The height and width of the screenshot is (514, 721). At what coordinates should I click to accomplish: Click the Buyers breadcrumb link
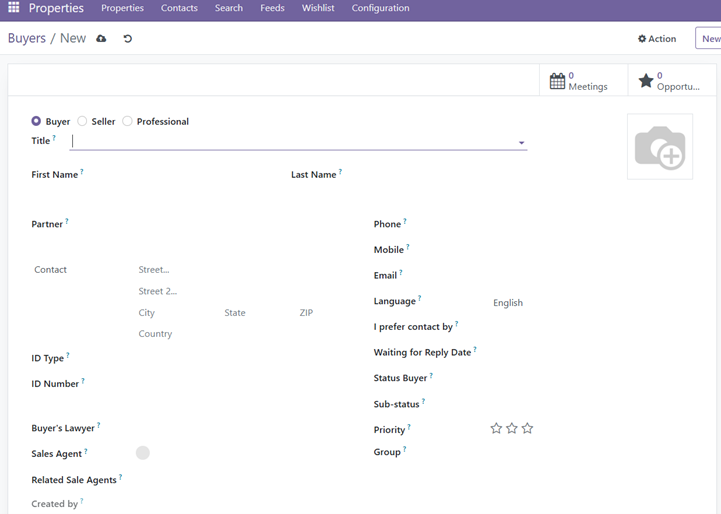pyautogui.click(x=26, y=38)
